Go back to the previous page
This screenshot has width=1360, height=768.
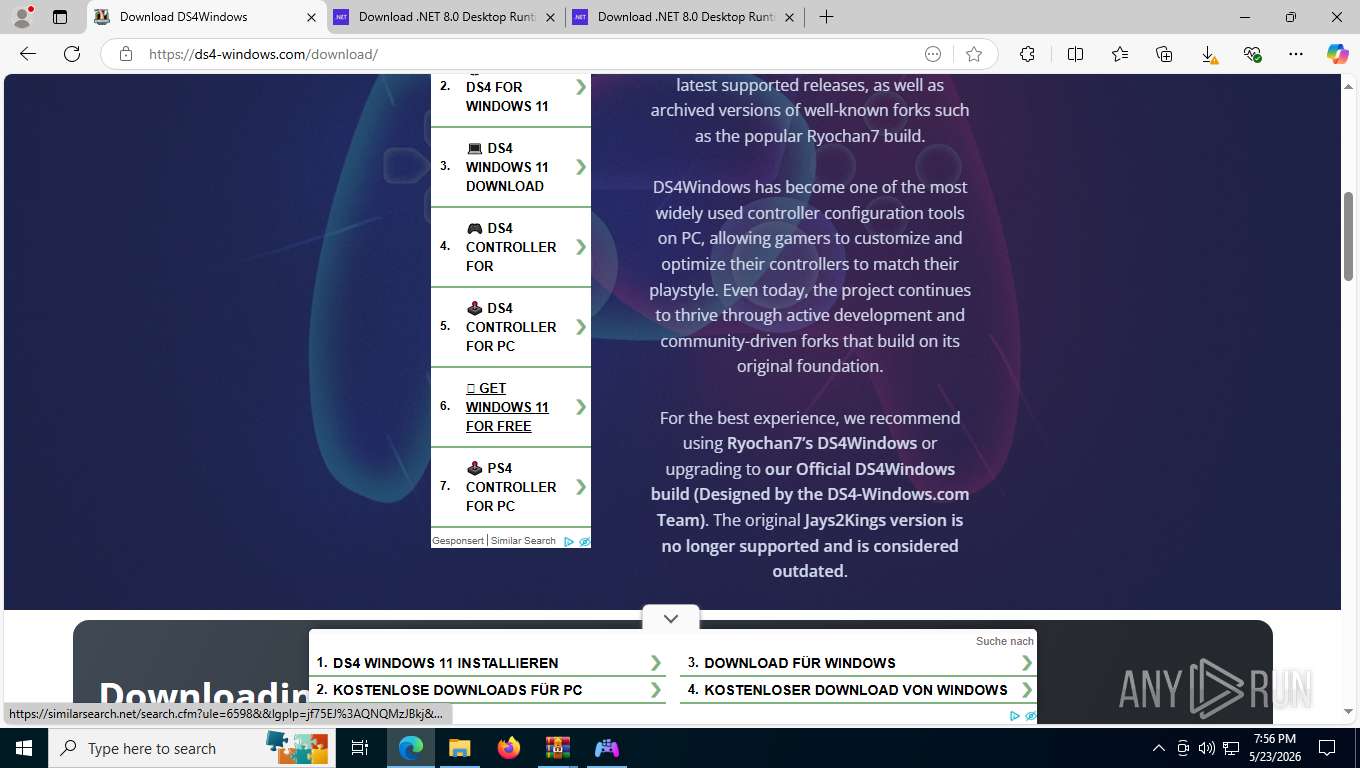tap(28, 54)
